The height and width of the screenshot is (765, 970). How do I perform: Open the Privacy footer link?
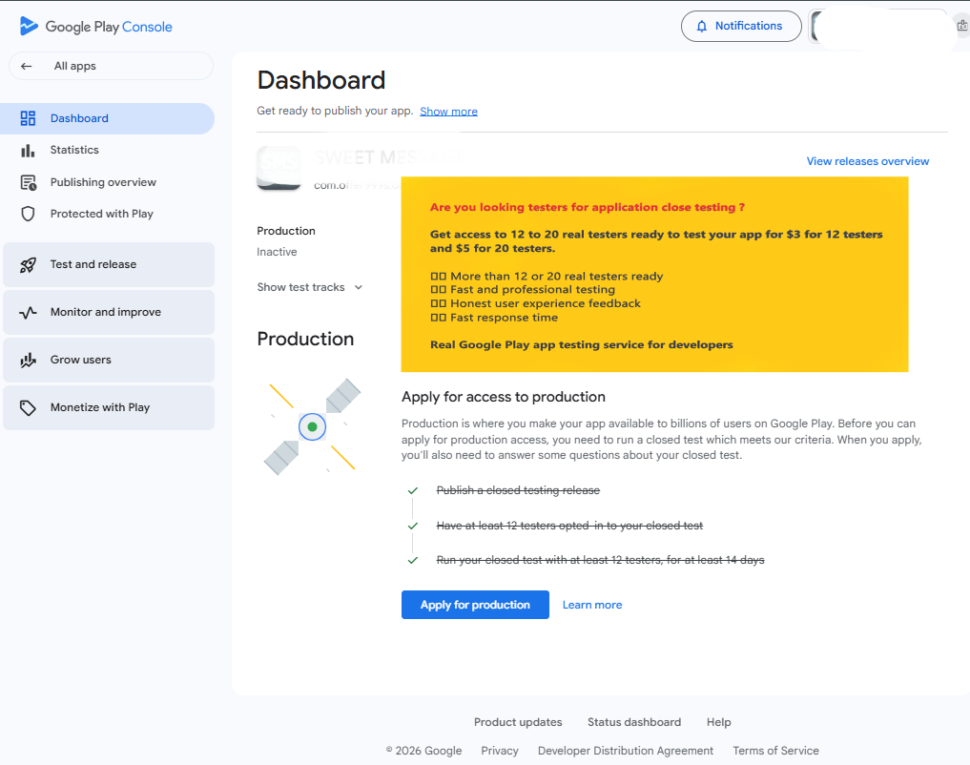coord(500,751)
